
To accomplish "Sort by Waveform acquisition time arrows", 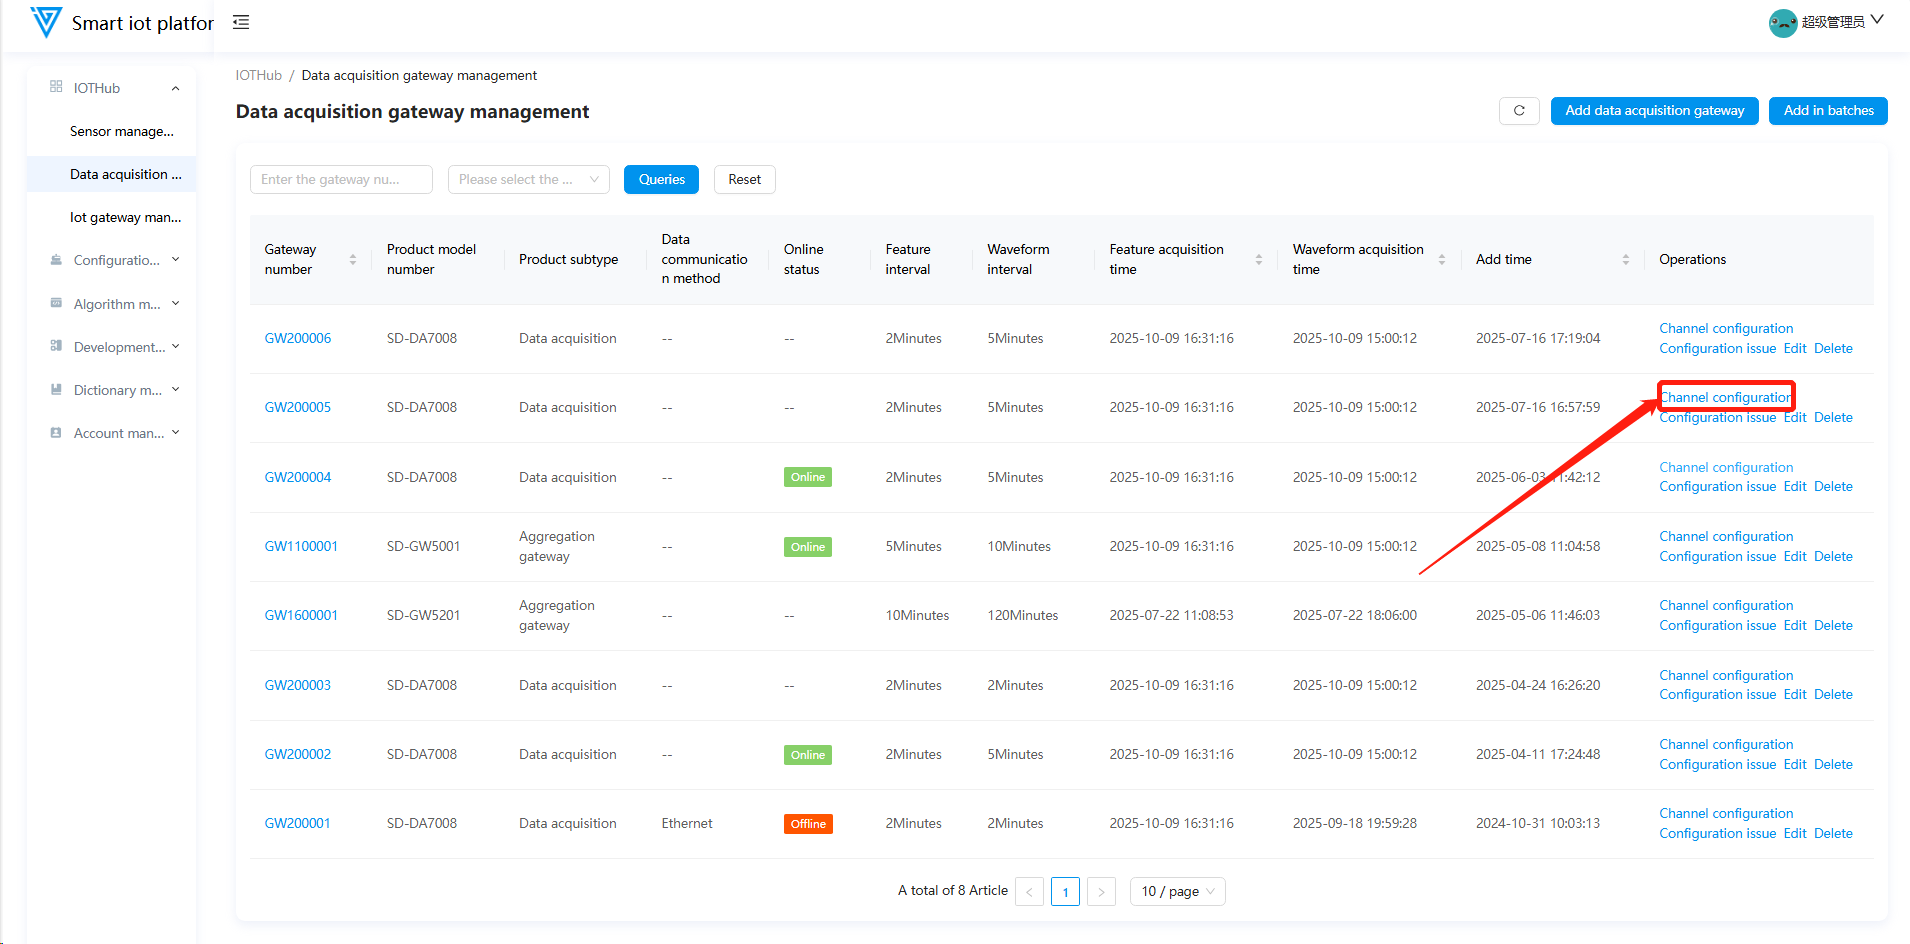I will (1441, 260).
